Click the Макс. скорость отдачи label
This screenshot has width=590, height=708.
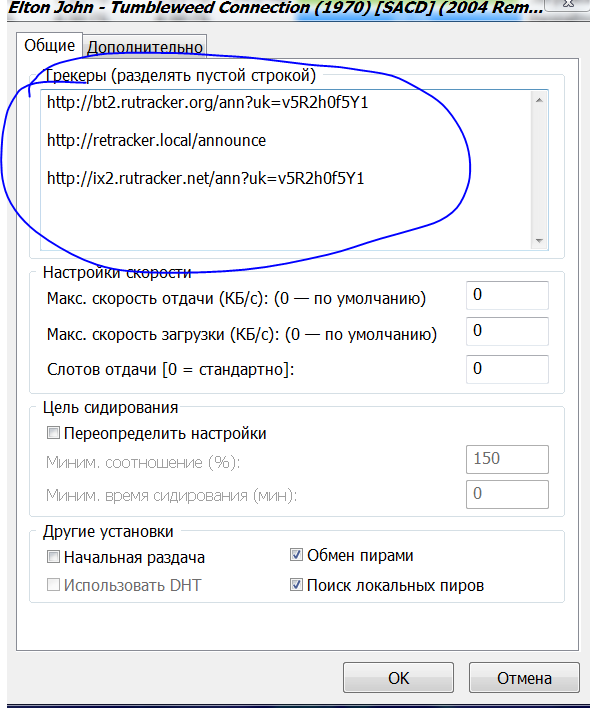tap(236, 298)
